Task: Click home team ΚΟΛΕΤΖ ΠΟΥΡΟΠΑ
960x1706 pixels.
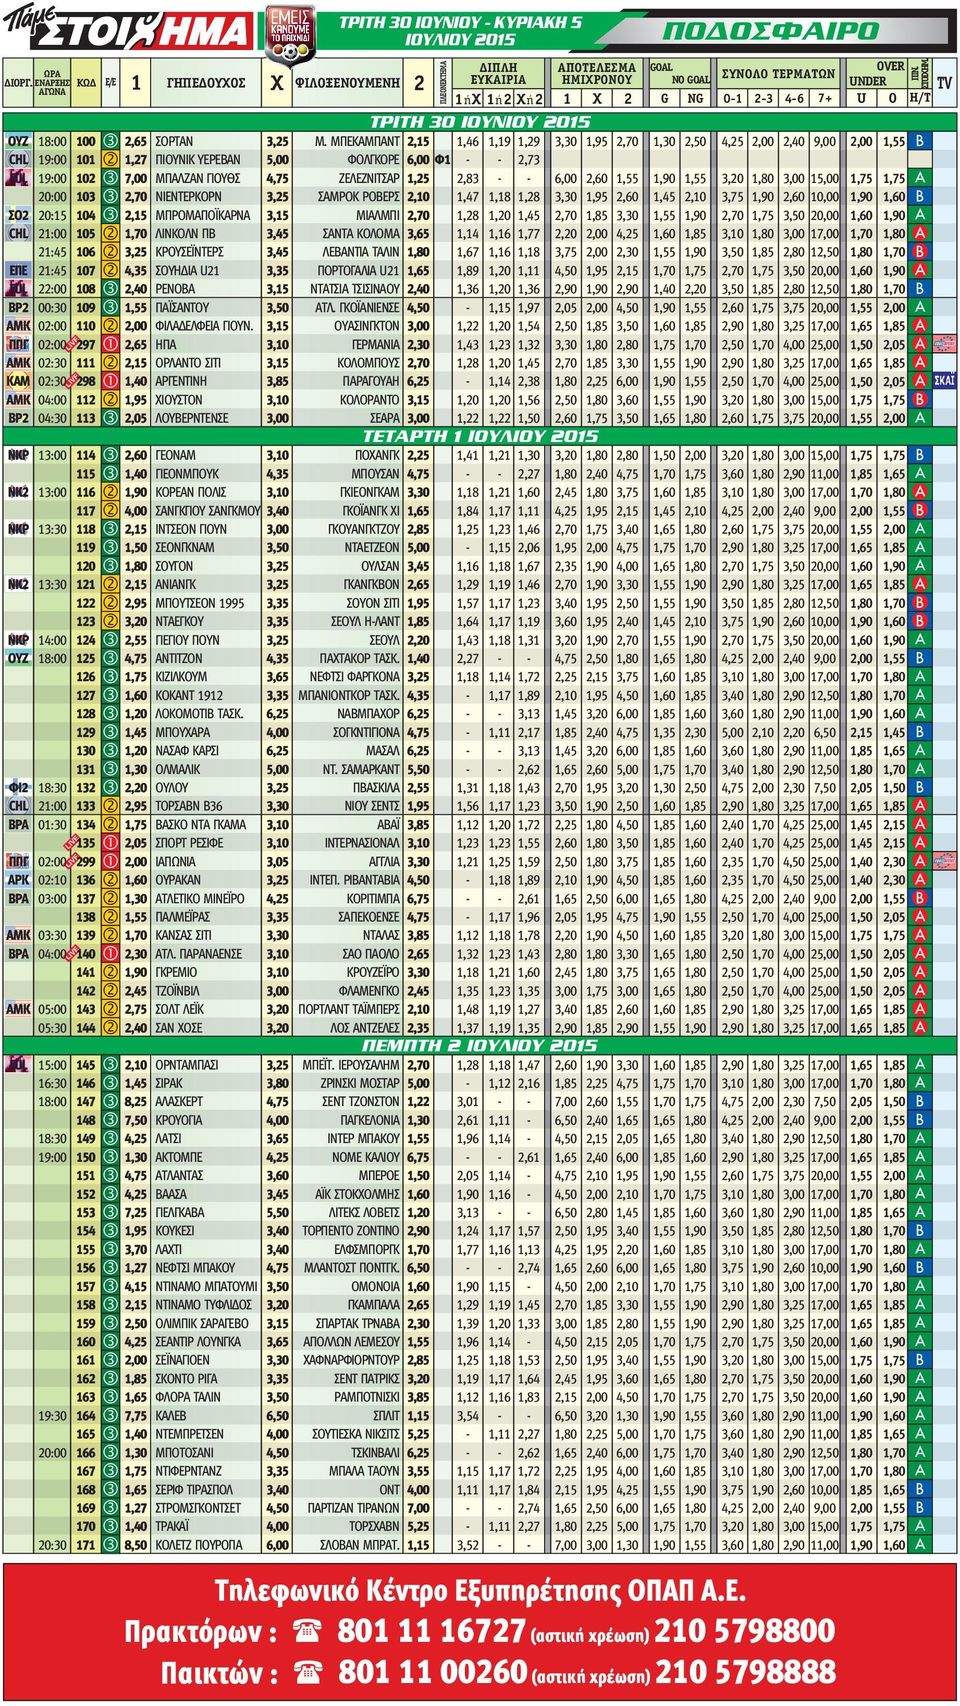Action: point(199,1545)
